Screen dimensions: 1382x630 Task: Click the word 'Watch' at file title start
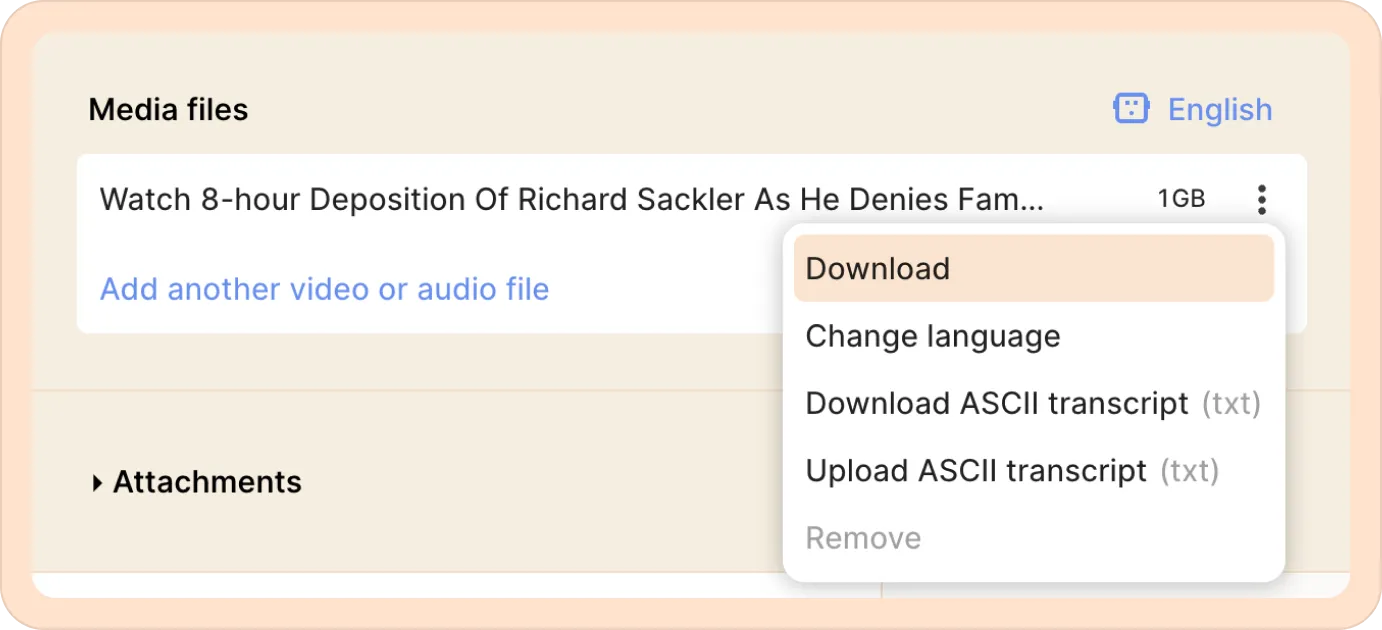tap(146, 199)
